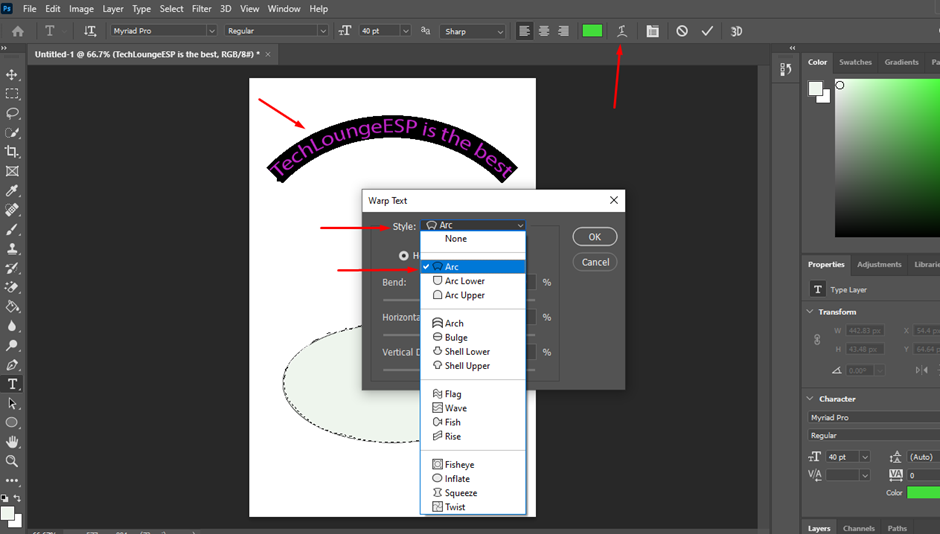940x534 pixels.
Task: Select the Ellipse shape tool
Action: (x=12, y=423)
